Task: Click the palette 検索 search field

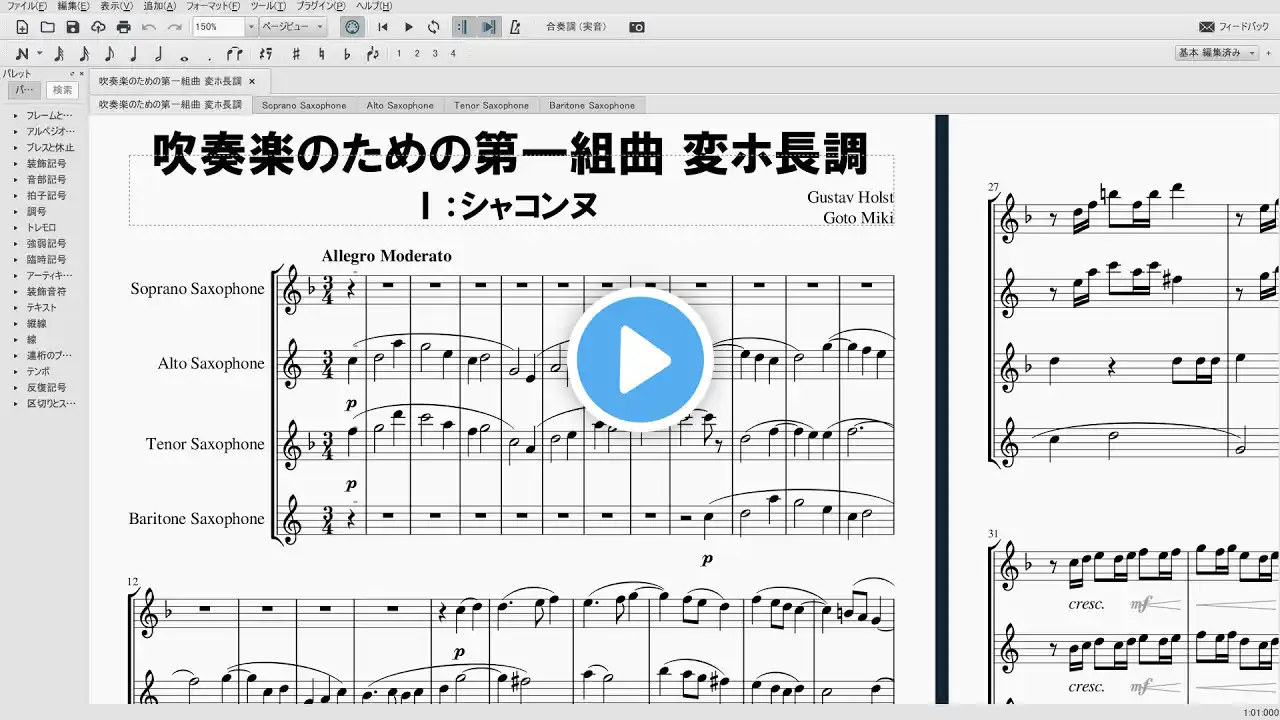Action: pyautogui.click(x=62, y=90)
